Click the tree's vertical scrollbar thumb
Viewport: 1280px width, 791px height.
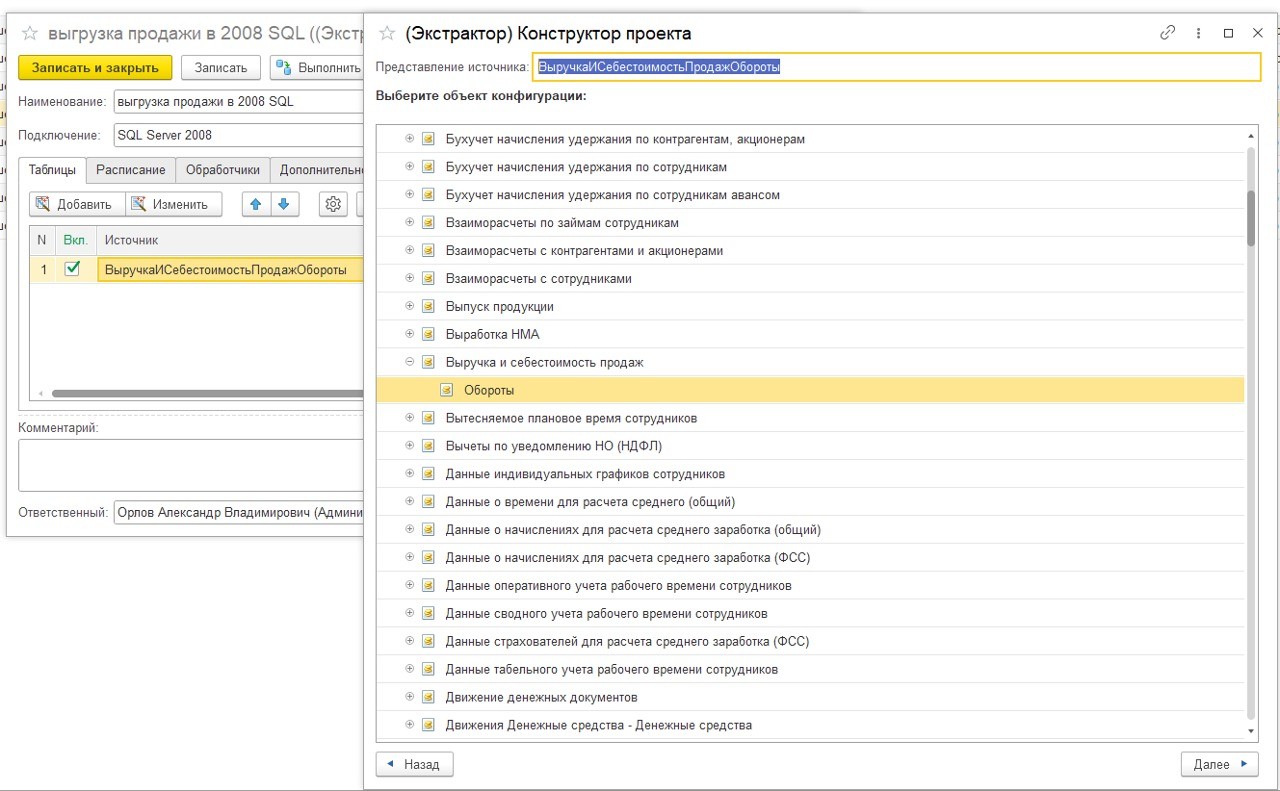click(1251, 217)
